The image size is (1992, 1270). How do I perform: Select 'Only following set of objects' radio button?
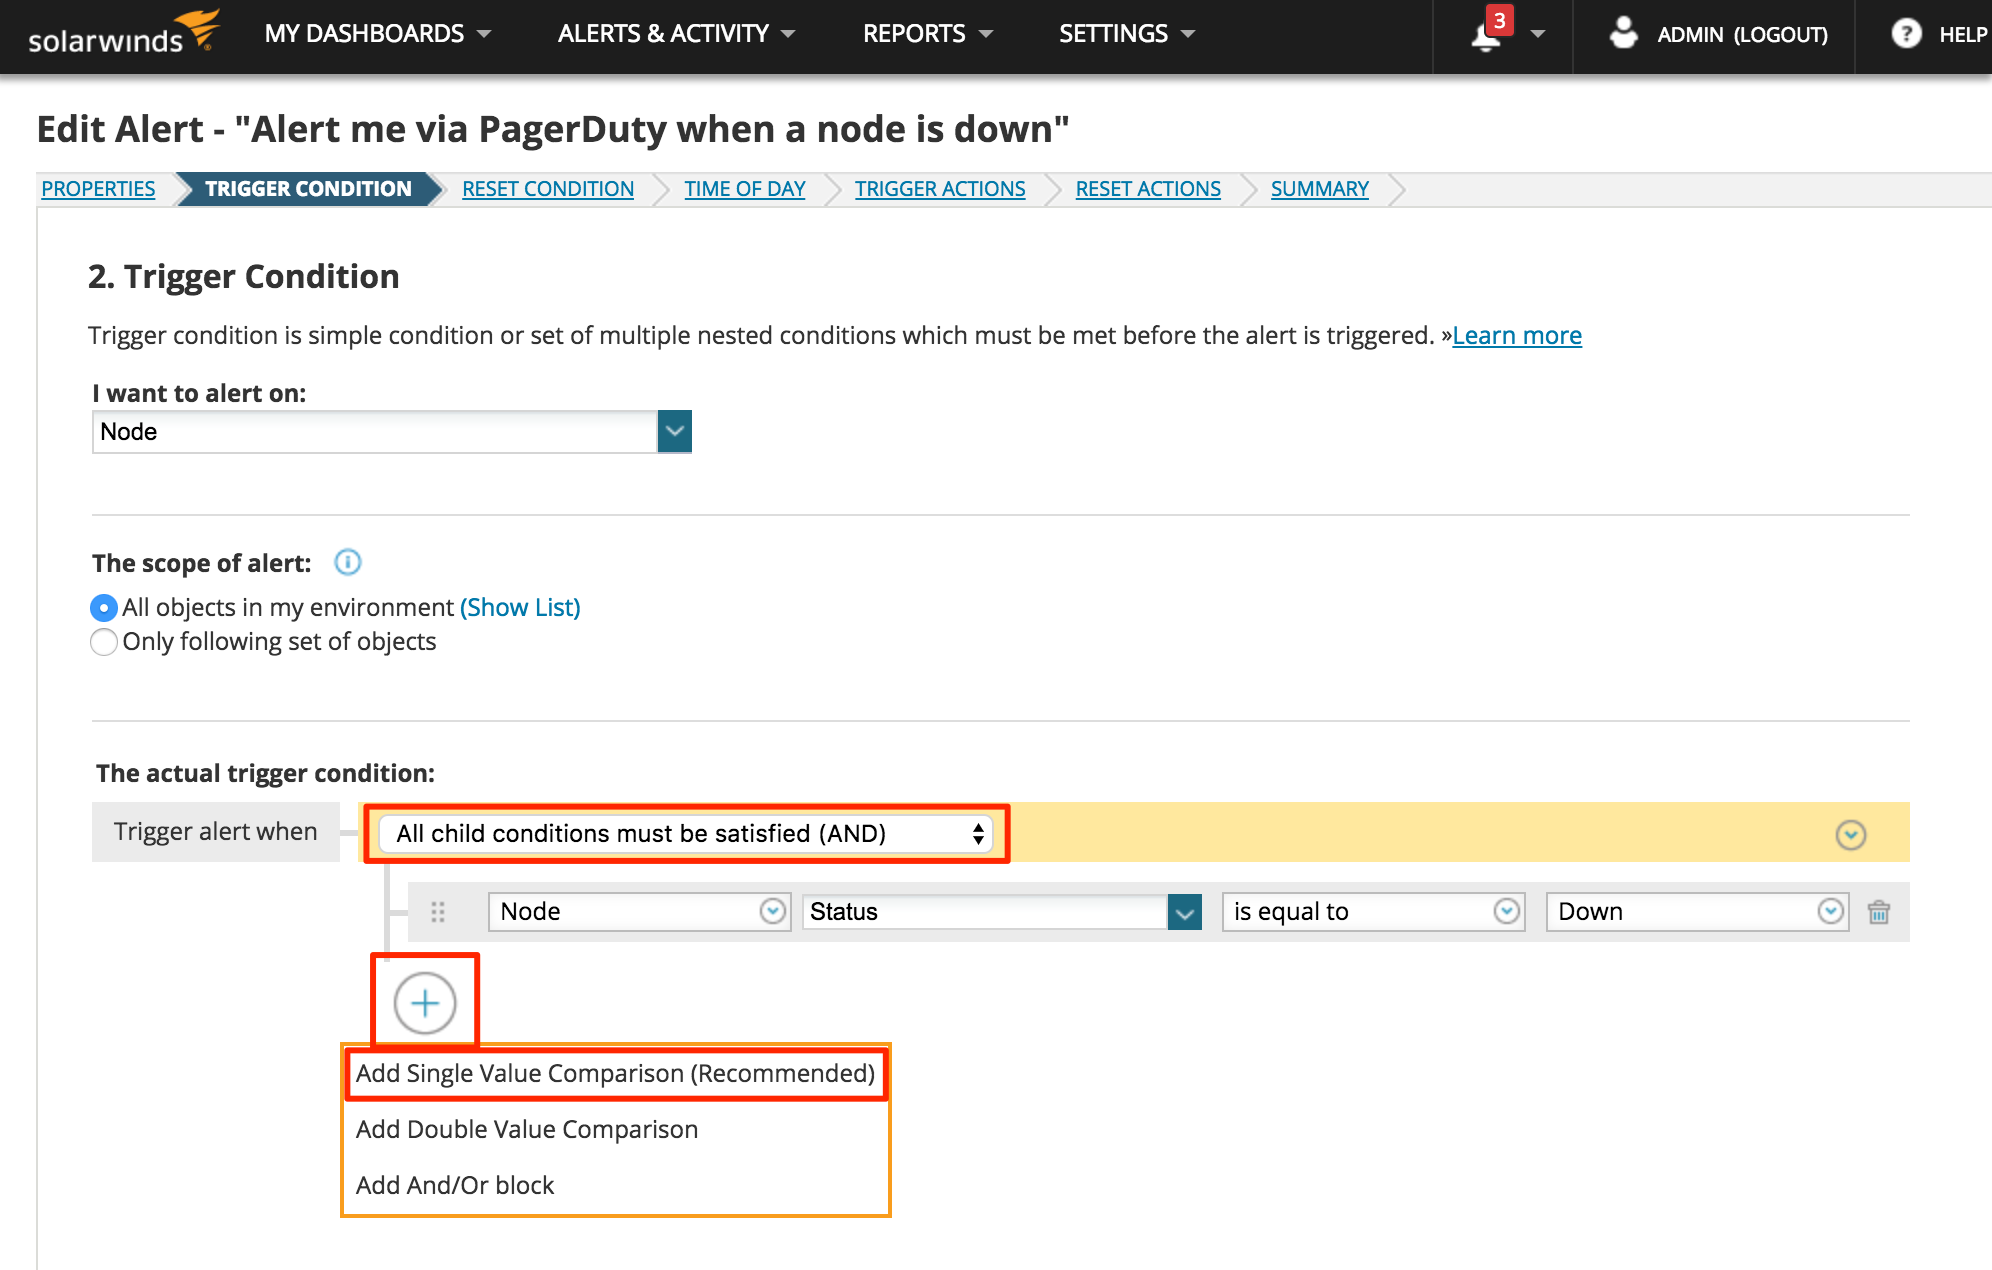pyautogui.click(x=105, y=643)
